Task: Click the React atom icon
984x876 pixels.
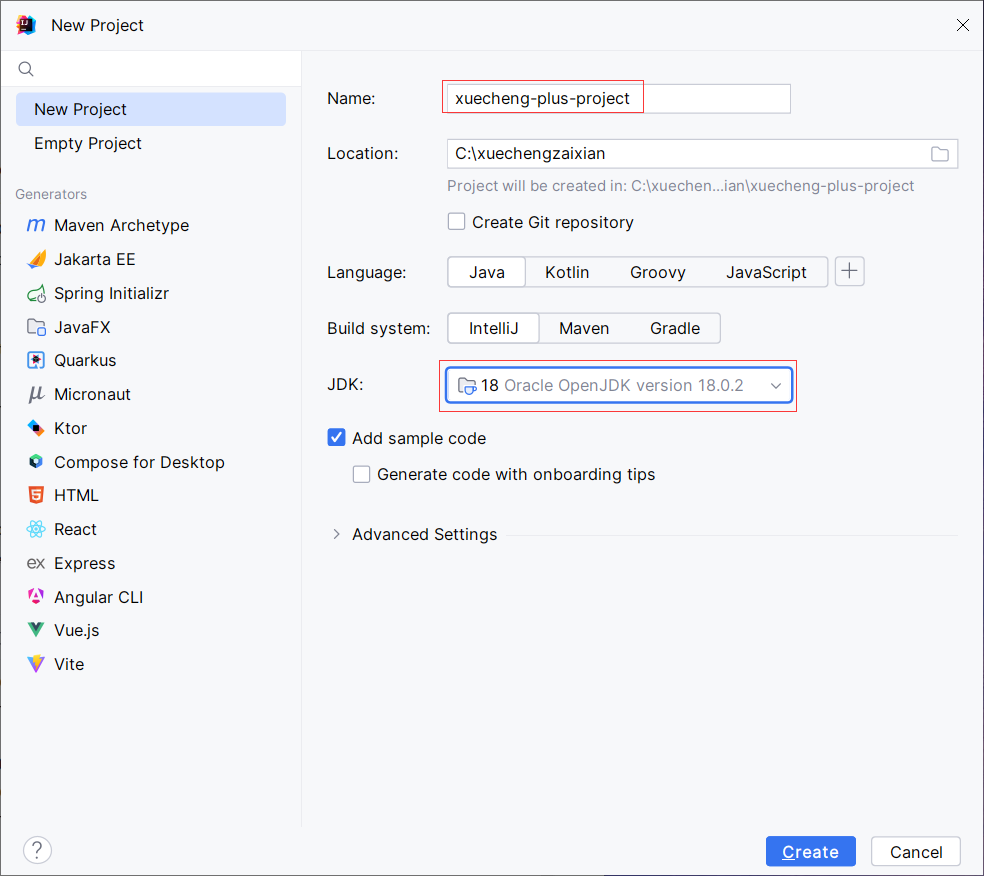Action: (x=36, y=529)
